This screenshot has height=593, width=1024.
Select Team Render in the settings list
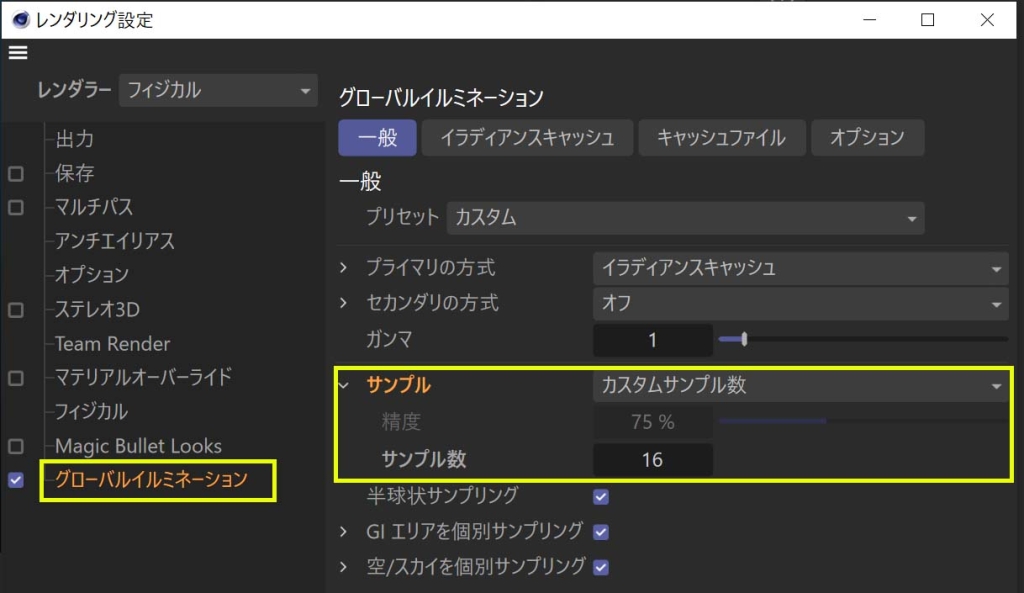click(x=112, y=344)
